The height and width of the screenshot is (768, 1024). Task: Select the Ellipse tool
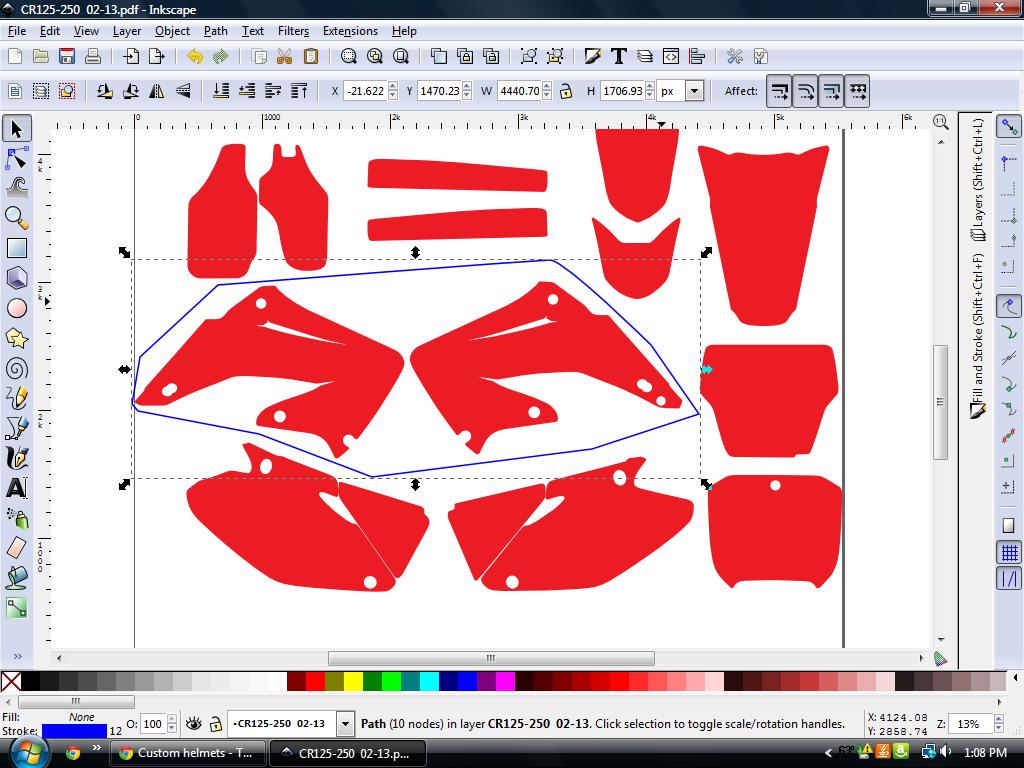point(16,307)
